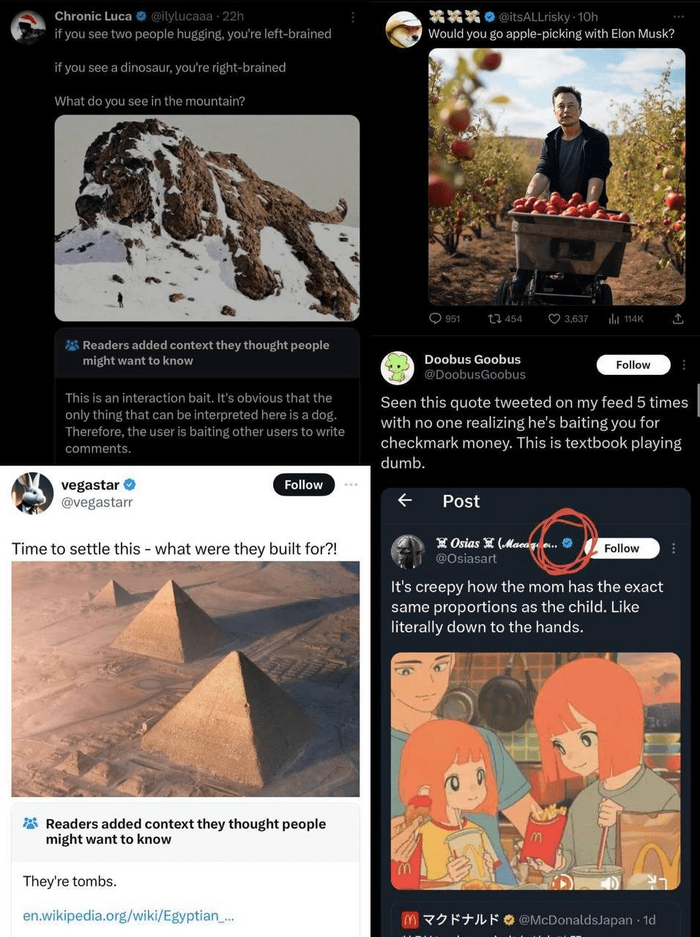This screenshot has height=937, width=700.
Task: Follow the Osiasart account
Action: coord(621,548)
